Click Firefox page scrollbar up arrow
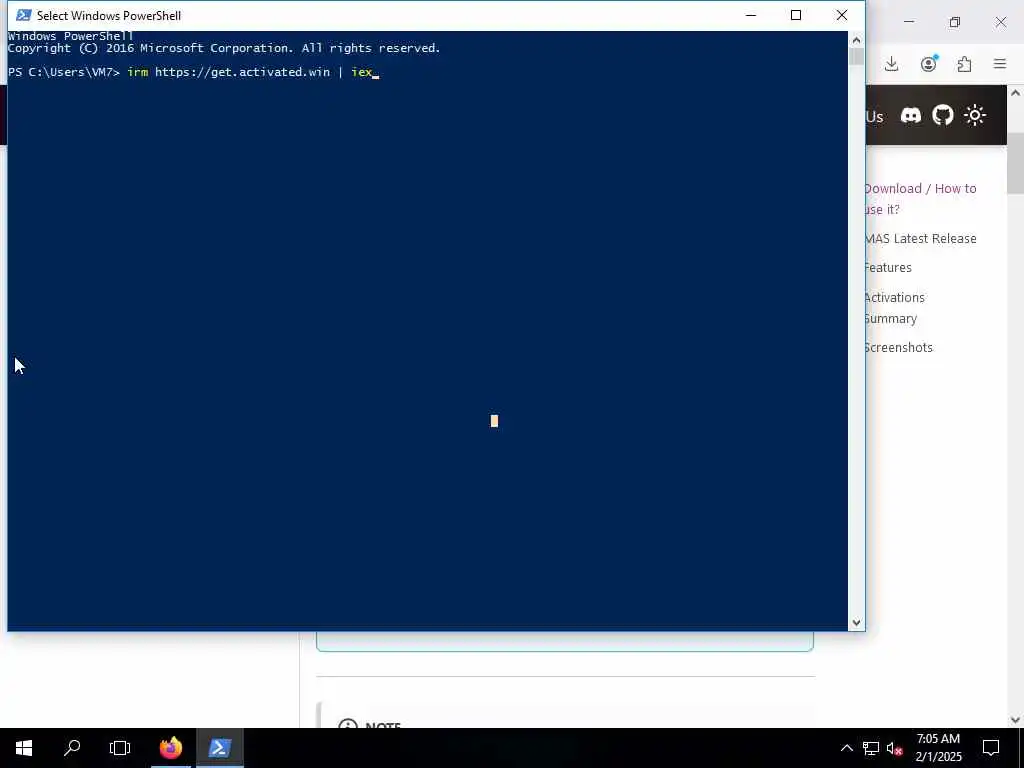The width and height of the screenshot is (1024, 768). coord(1016,93)
